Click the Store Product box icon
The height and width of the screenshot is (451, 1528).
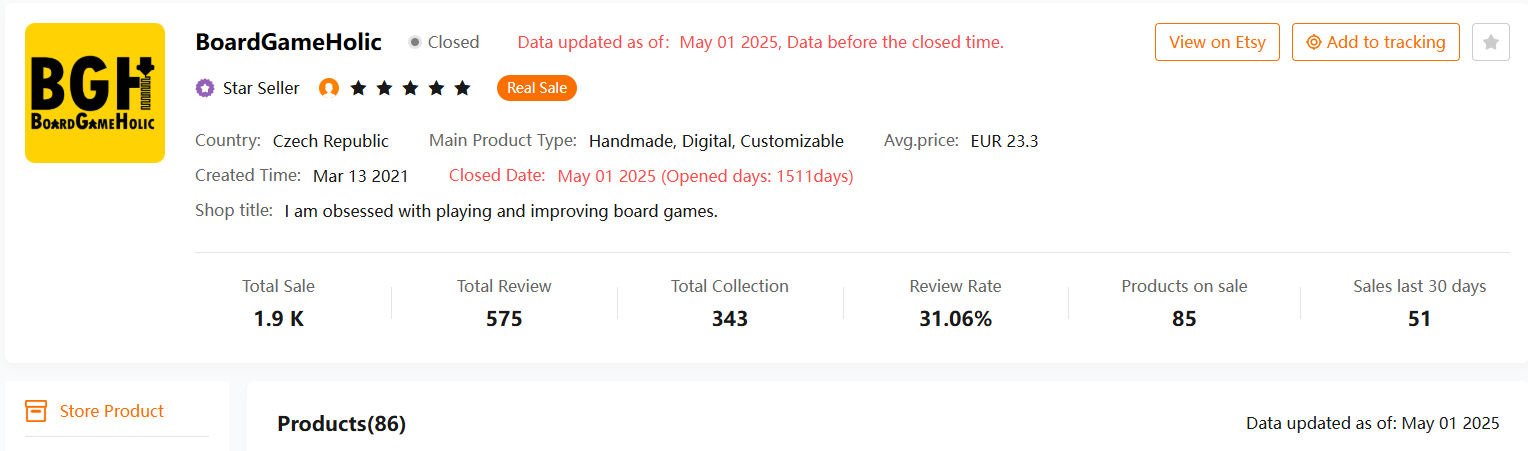coord(36,411)
